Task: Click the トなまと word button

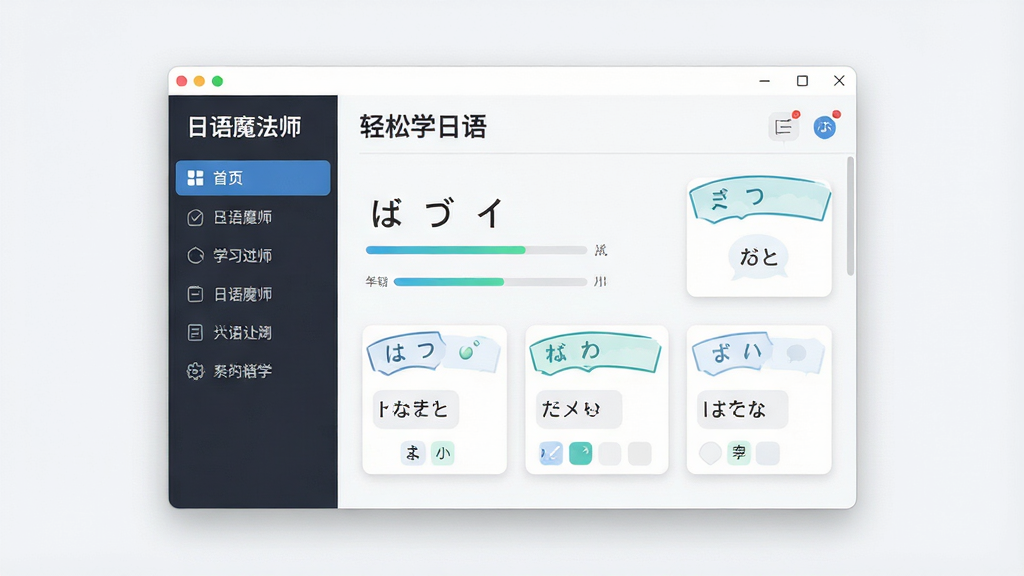Action: [x=415, y=409]
